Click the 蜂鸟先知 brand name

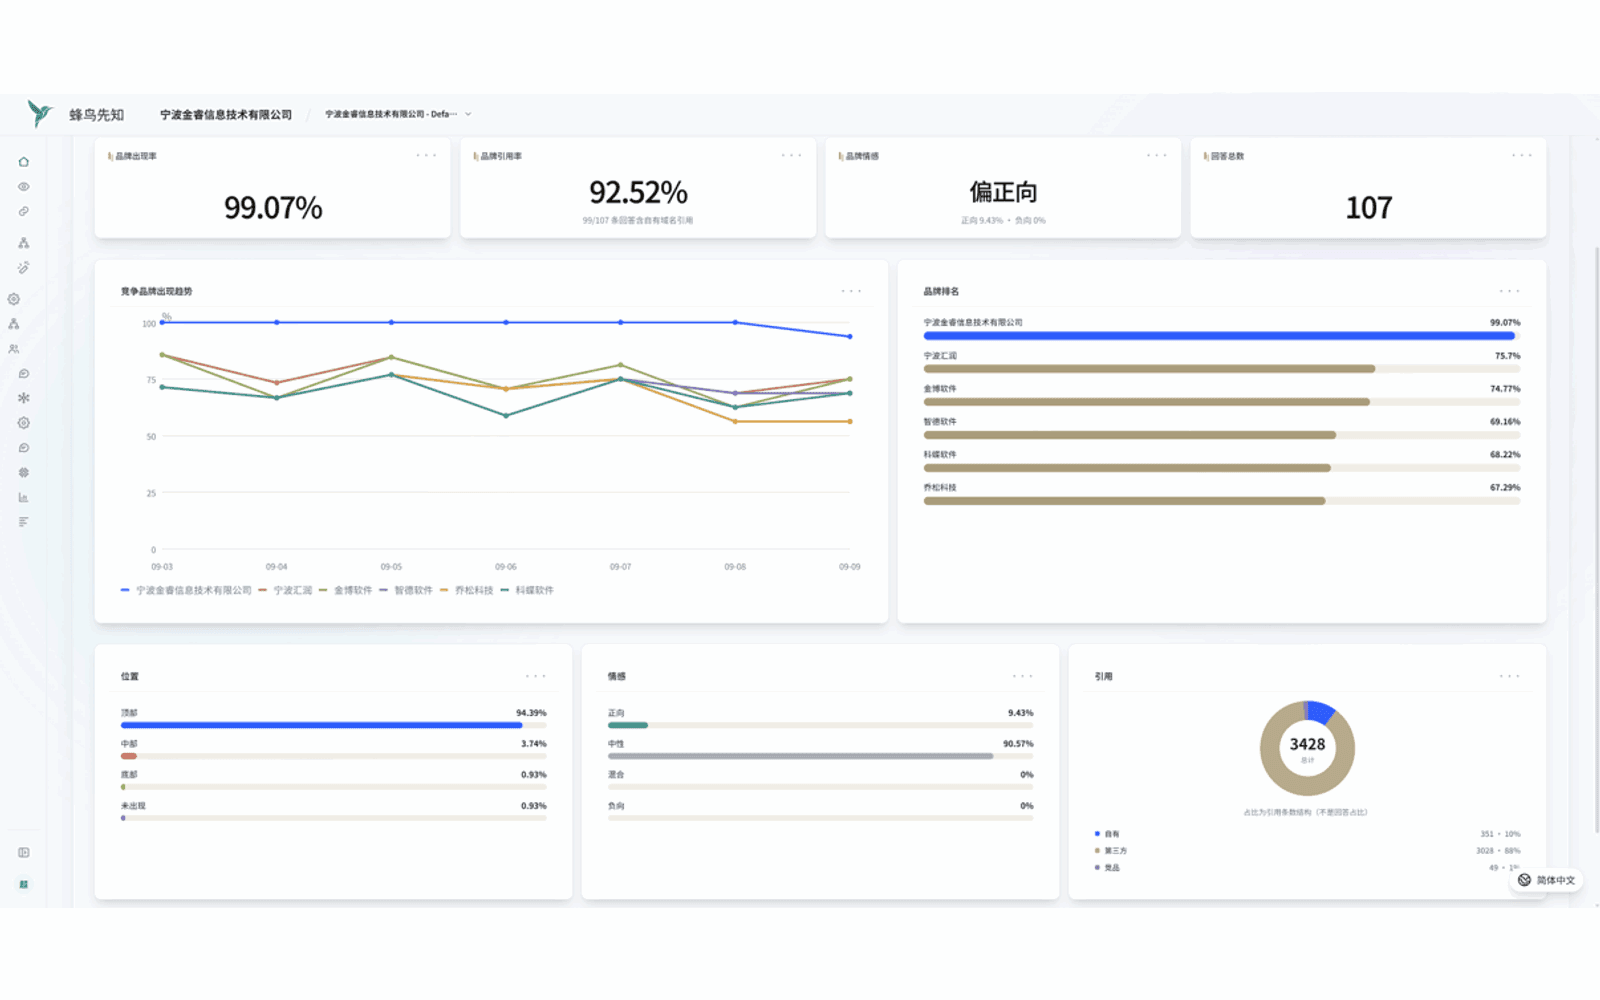click(97, 115)
